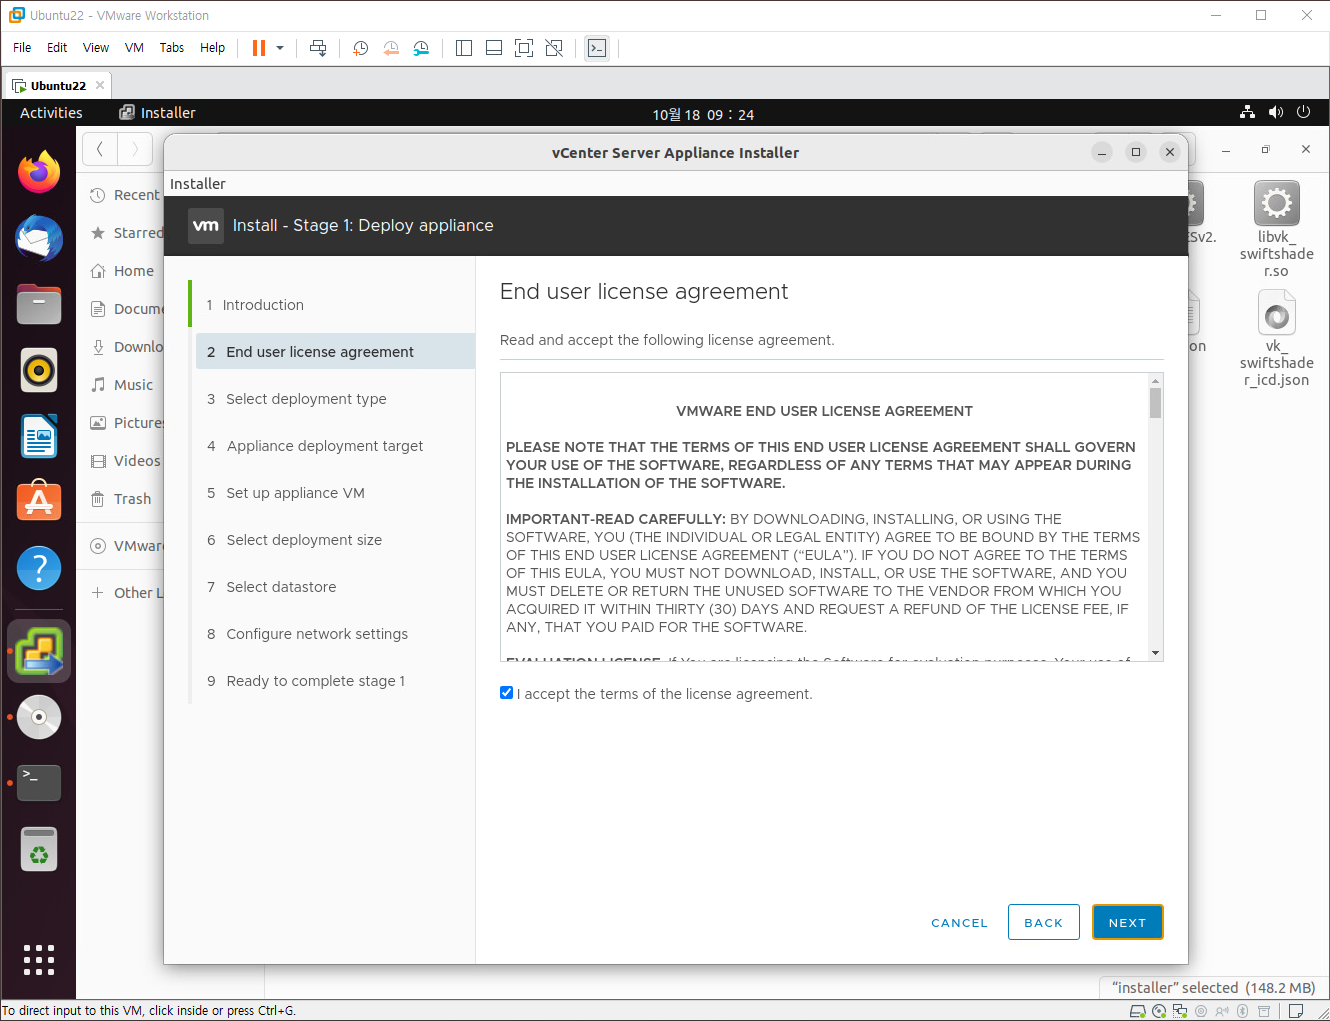Open the VM menu

[x=134, y=48]
